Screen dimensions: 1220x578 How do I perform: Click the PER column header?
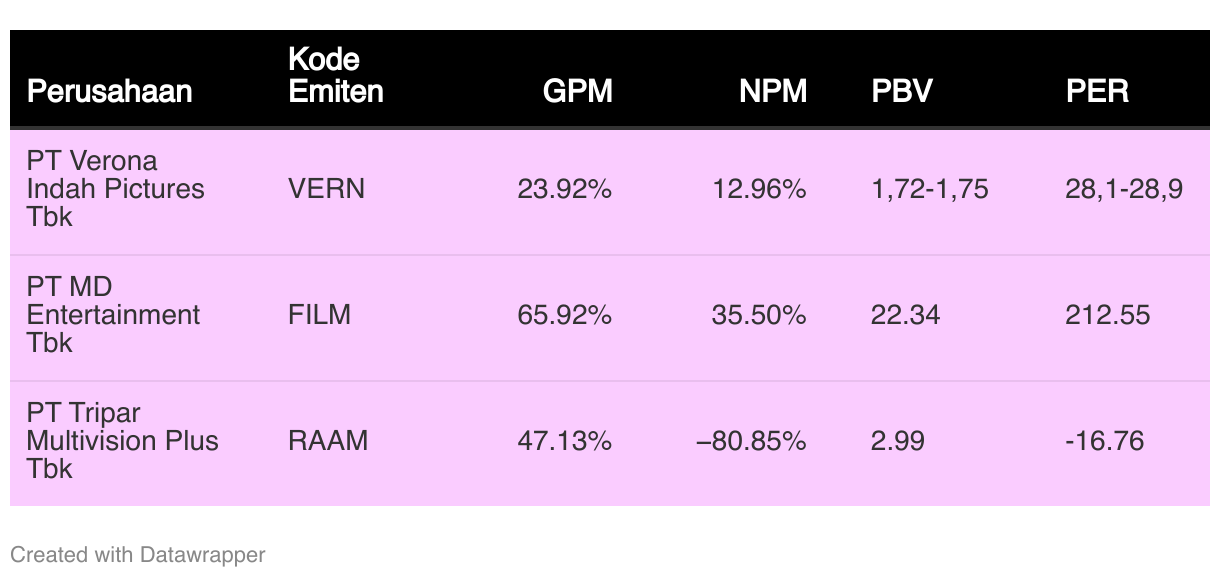click(x=1097, y=92)
